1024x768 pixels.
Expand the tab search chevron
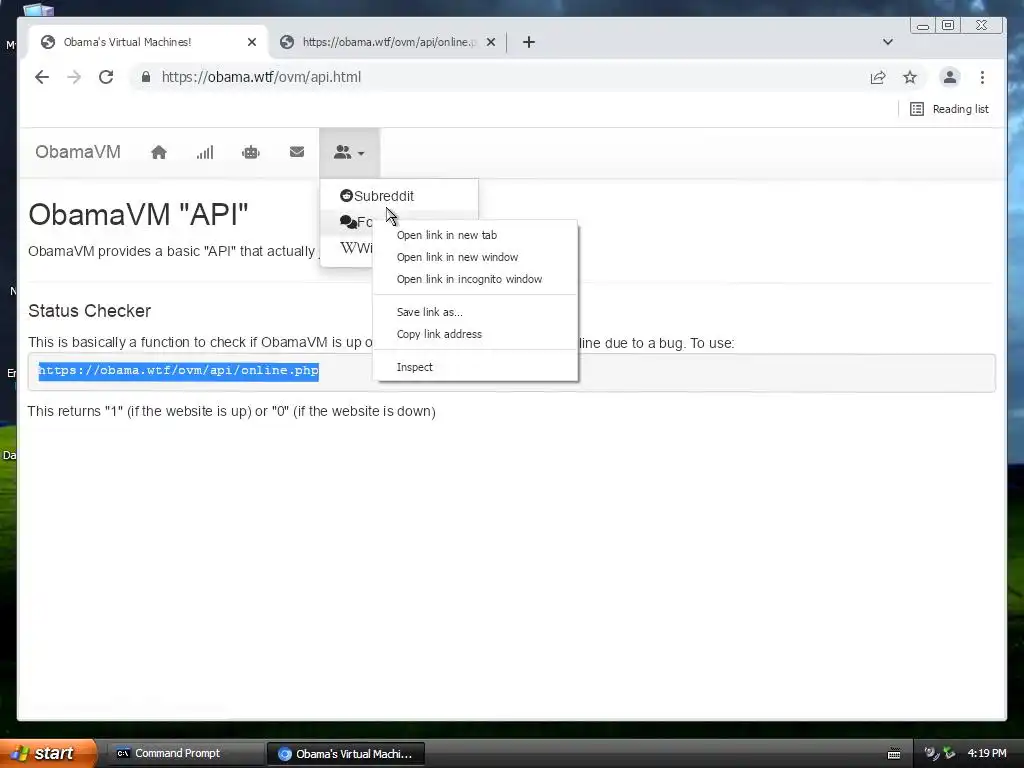(x=888, y=42)
